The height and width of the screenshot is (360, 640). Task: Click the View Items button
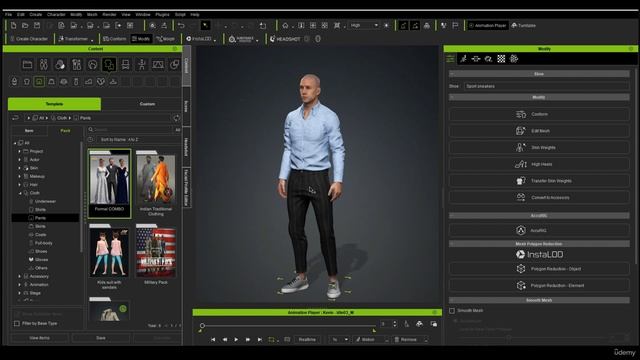pyautogui.click(x=40, y=338)
